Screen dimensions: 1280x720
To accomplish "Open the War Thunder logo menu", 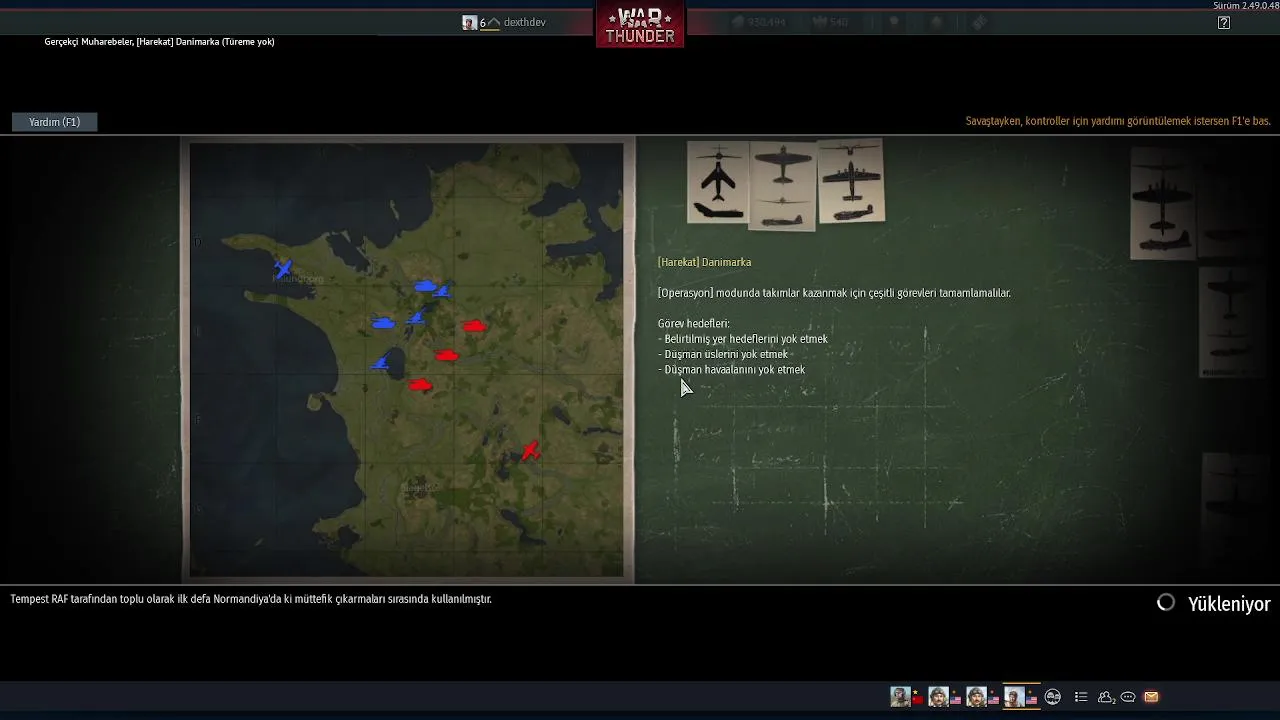I will [x=640, y=24].
